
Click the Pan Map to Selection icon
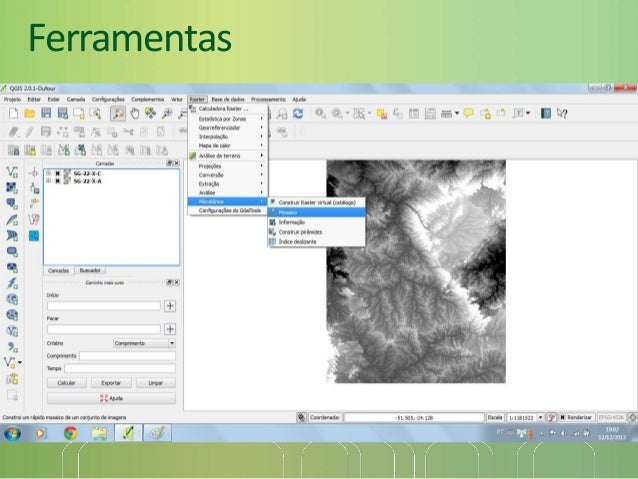(x=150, y=113)
